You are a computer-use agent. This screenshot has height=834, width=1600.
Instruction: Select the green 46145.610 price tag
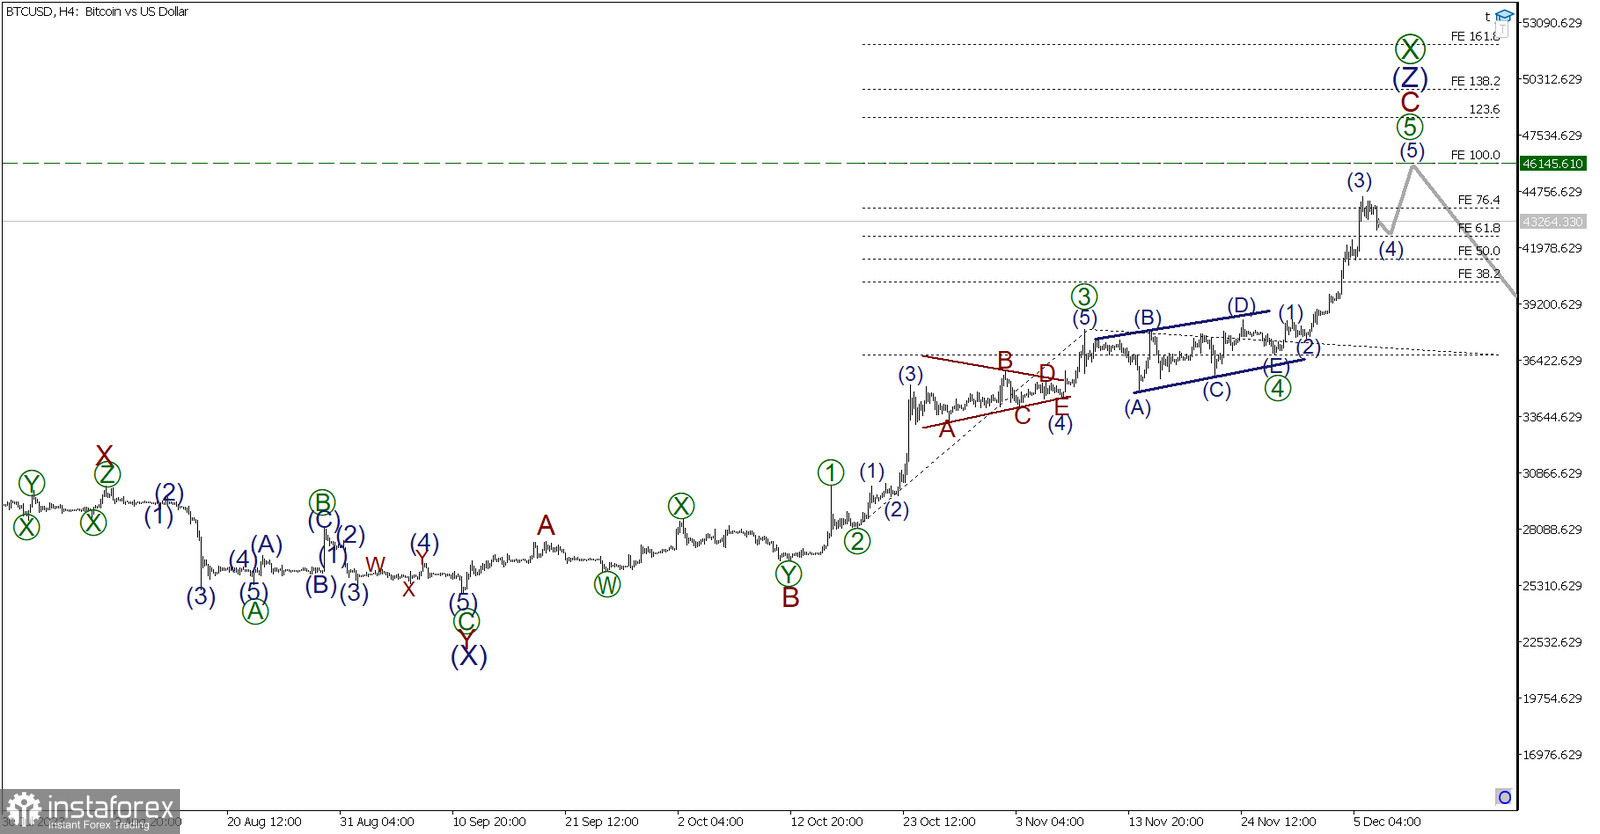click(x=1553, y=163)
